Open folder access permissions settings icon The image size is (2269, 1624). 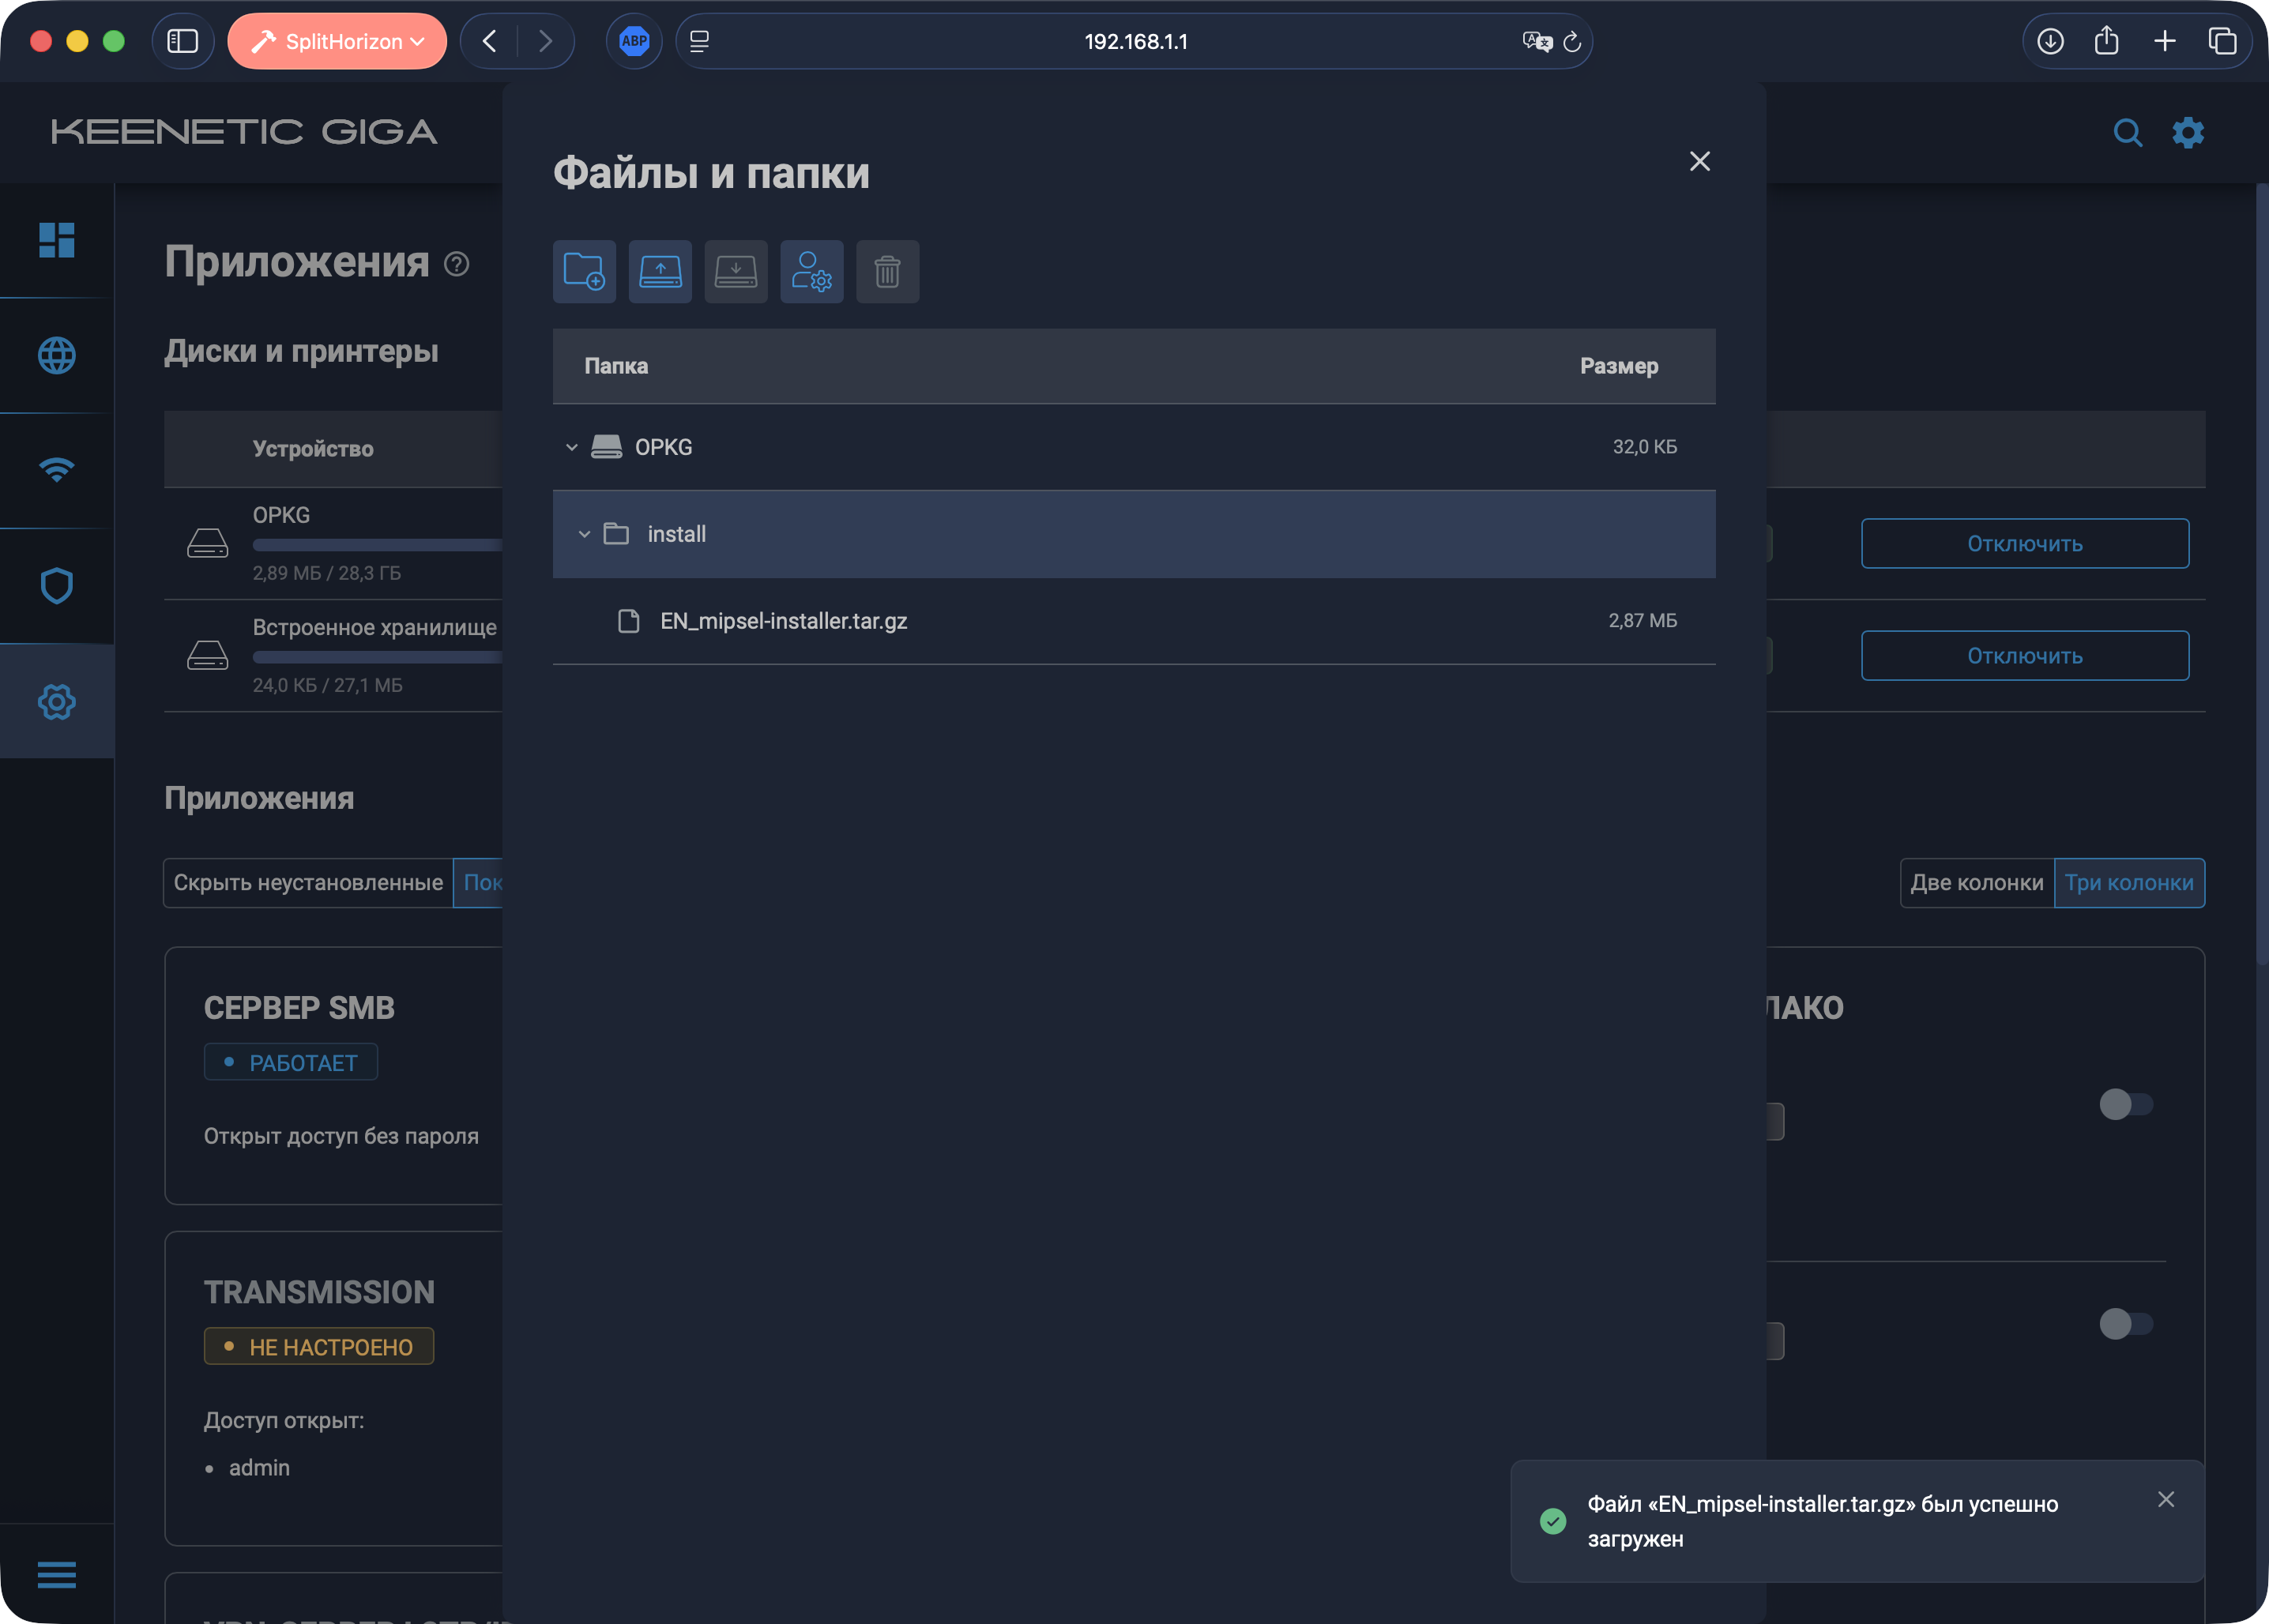tap(812, 271)
